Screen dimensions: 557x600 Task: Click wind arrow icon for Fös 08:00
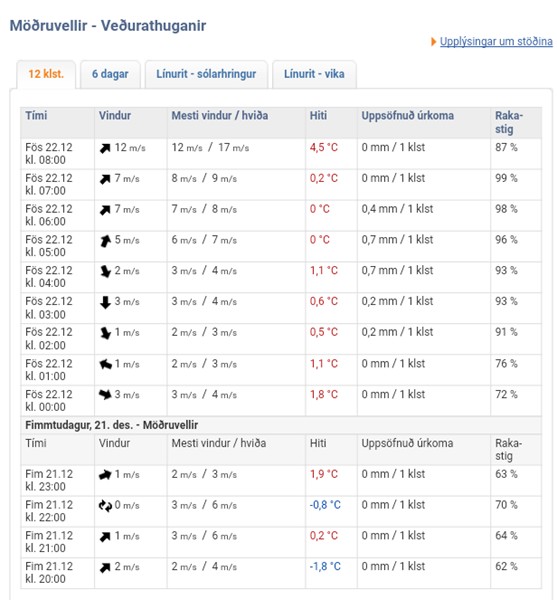point(105,148)
